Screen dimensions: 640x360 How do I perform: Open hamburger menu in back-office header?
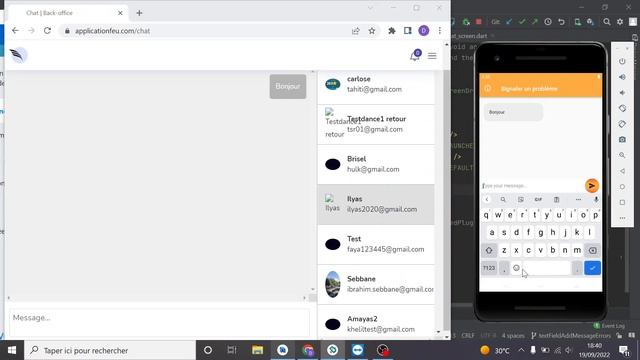point(432,56)
